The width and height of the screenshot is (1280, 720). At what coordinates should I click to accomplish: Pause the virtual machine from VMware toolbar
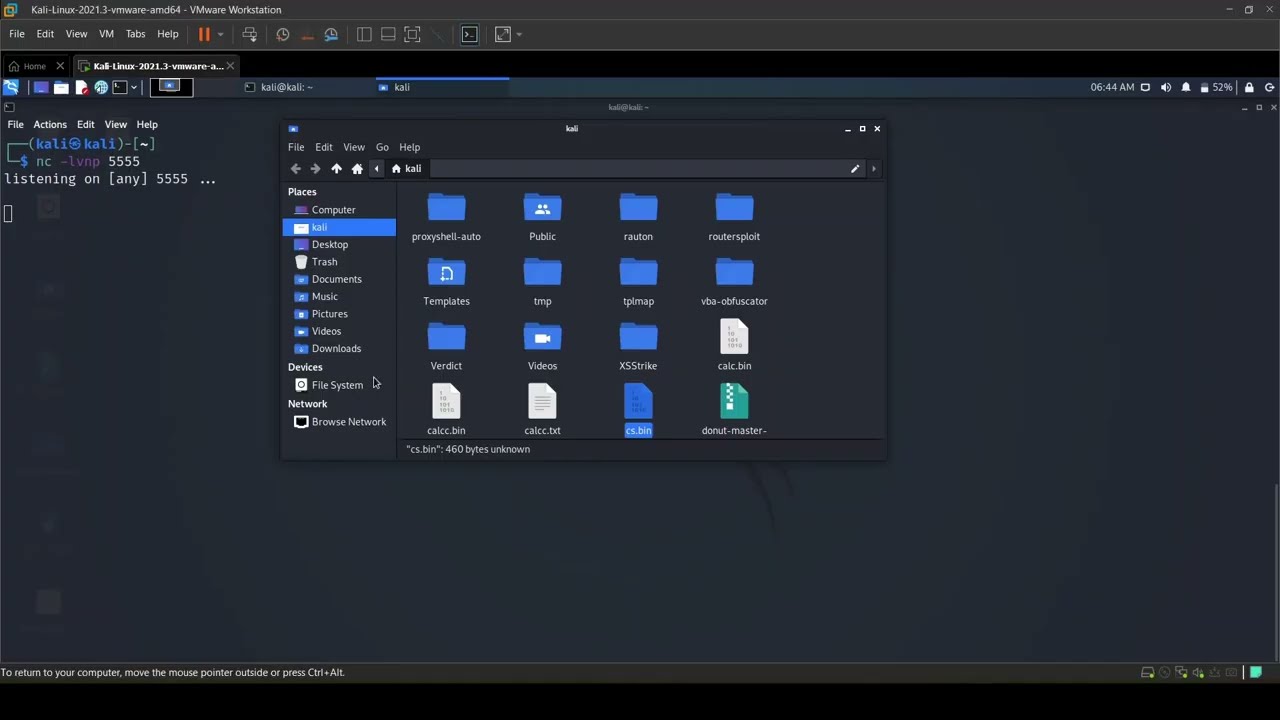pyautogui.click(x=204, y=34)
